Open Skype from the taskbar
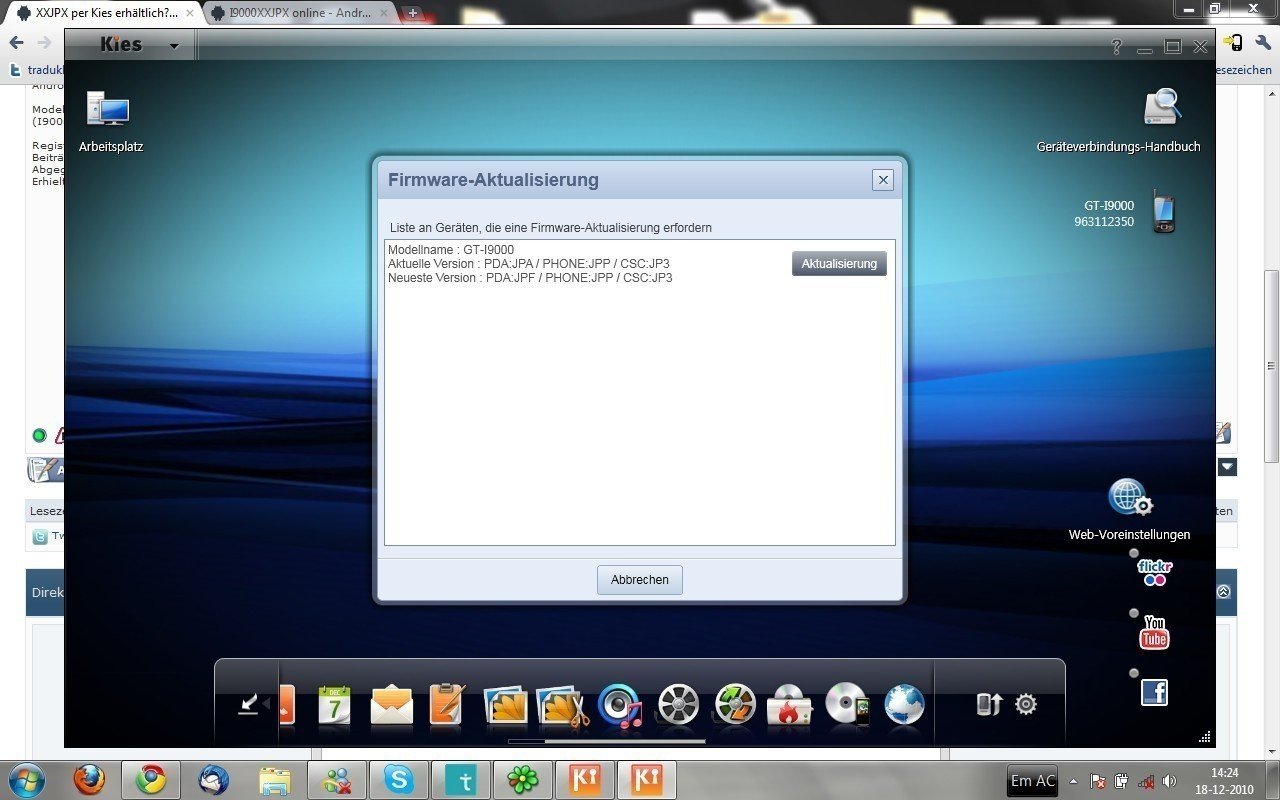The height and width of the screenshot is (800, 1280). click(x=399, y=779)
